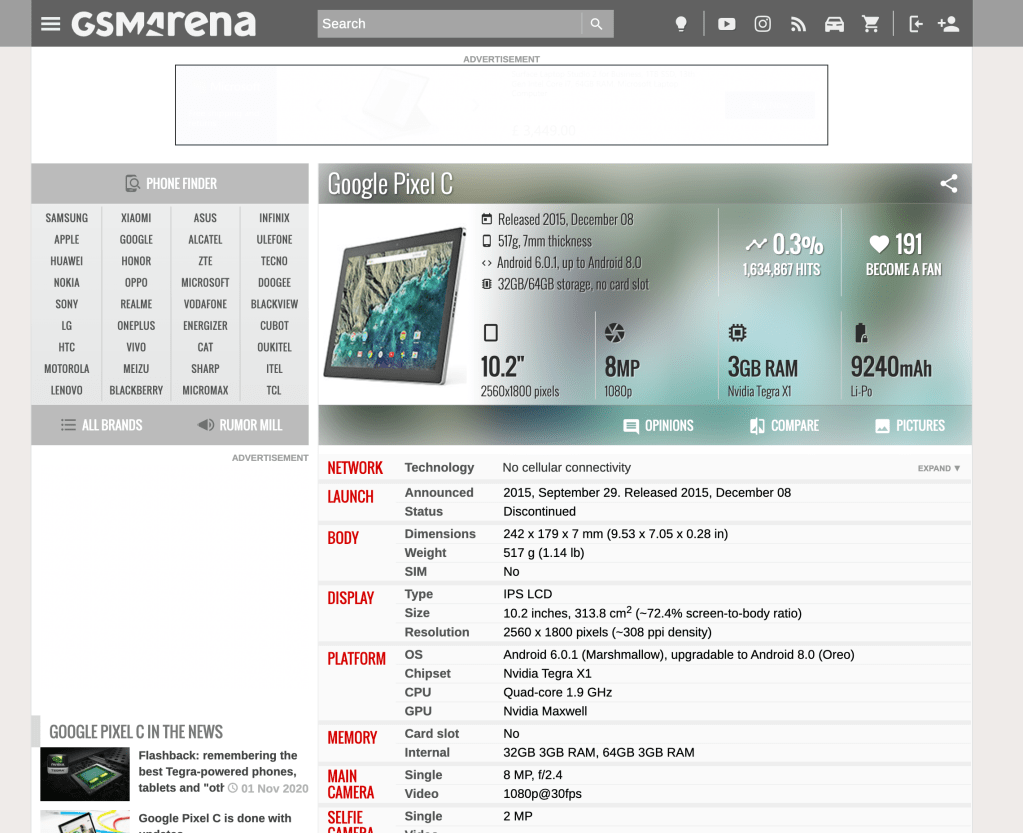Open Google Pixel C is done article
1023x833 pixels.
point(215,823)
